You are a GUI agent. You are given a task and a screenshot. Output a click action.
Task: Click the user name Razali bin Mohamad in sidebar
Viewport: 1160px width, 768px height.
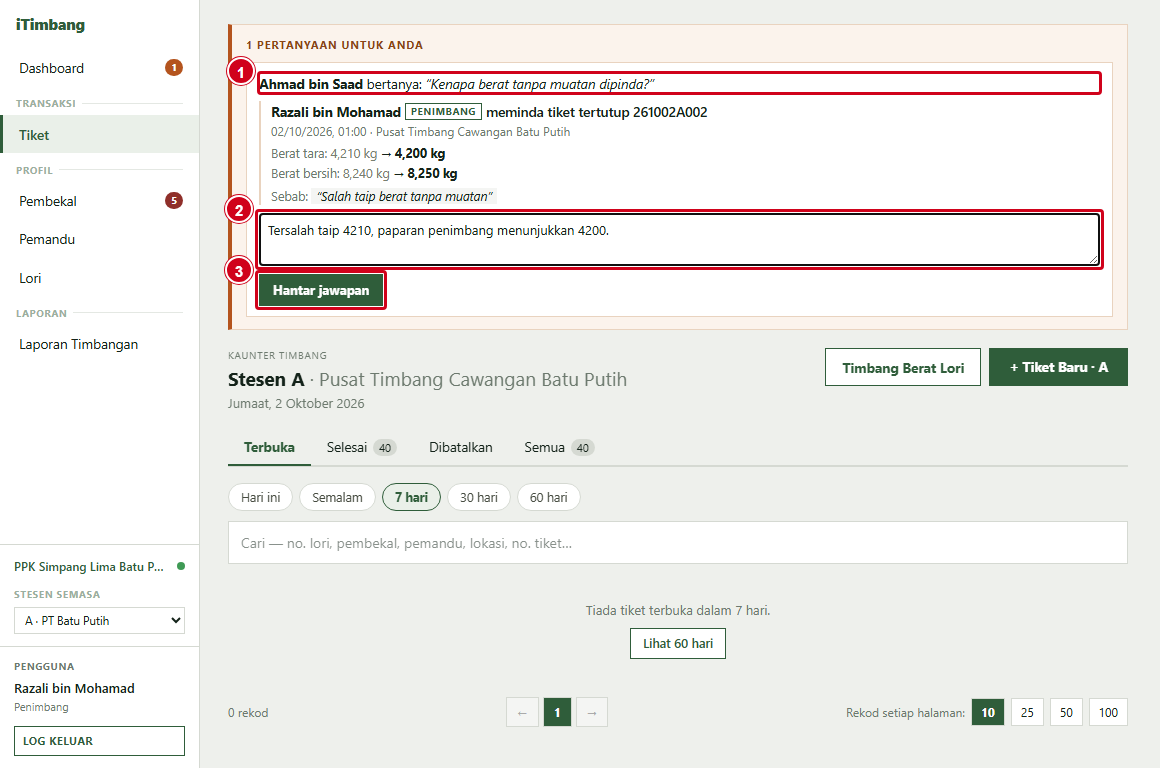tap(74, 688)
